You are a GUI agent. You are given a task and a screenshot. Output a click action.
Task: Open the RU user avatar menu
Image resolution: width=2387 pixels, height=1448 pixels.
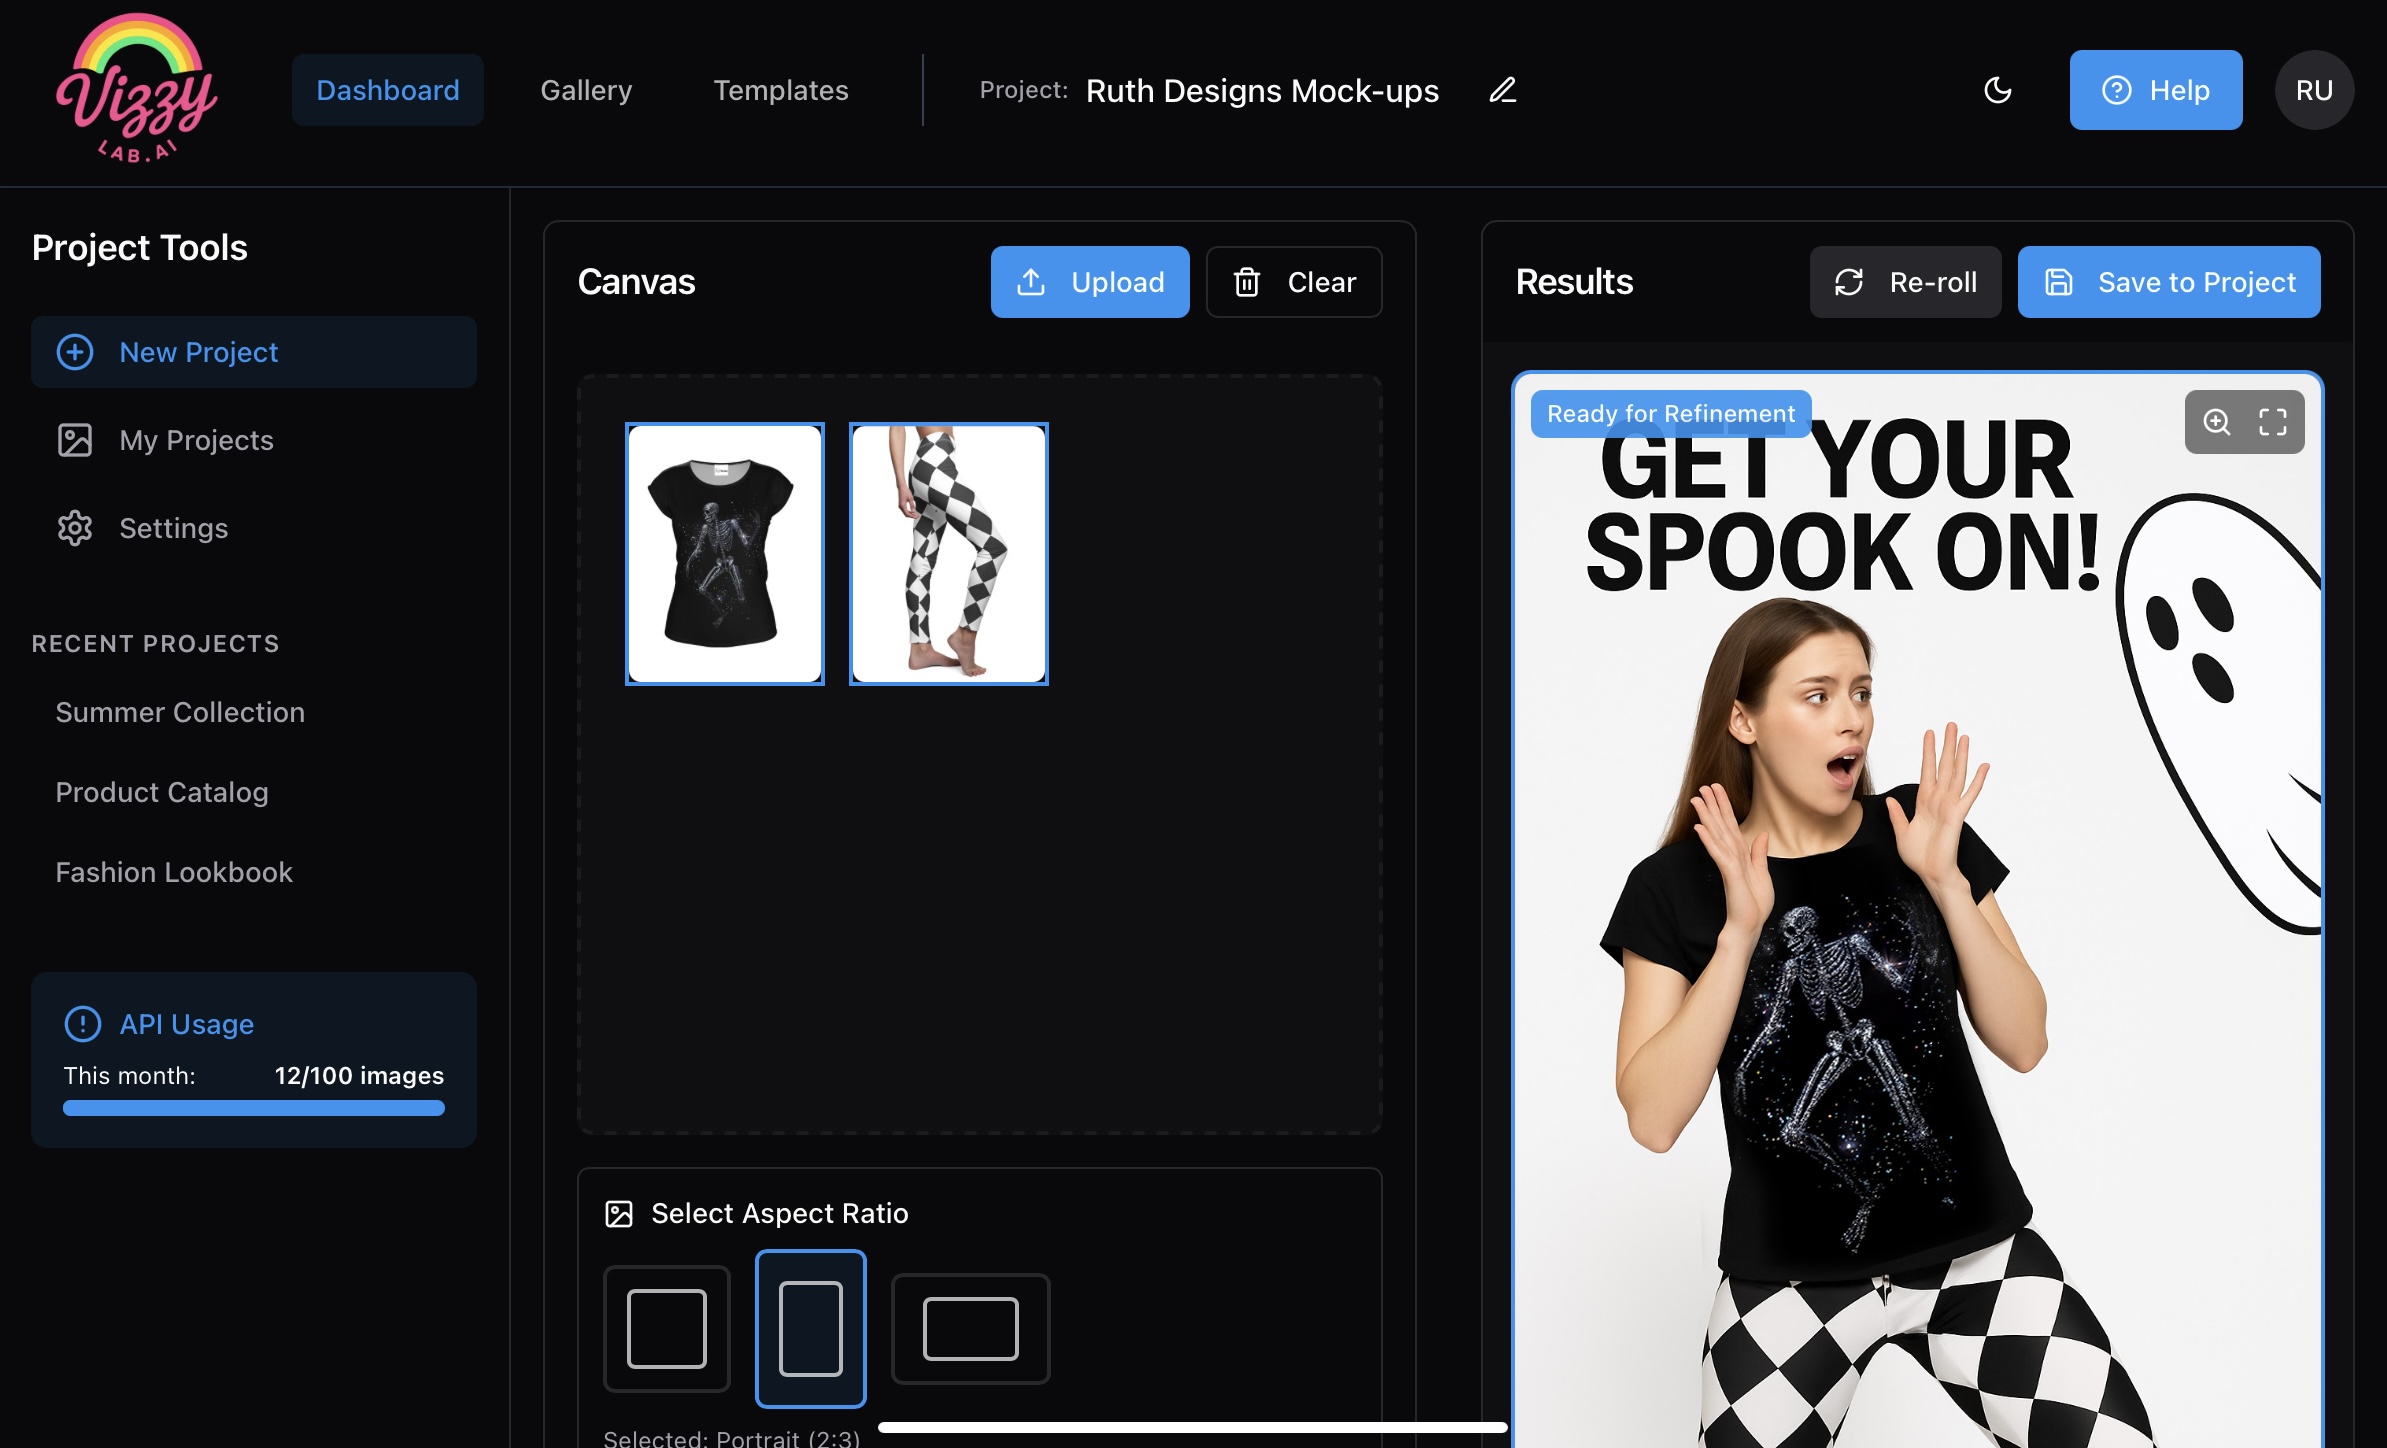[x=2314, y=90]
